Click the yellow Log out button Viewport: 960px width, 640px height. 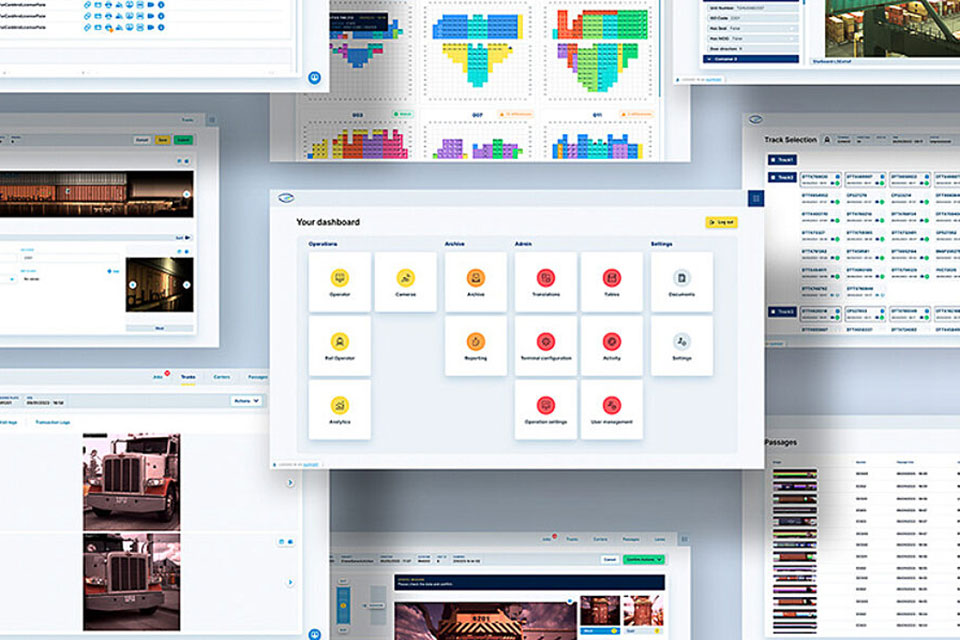721,222
